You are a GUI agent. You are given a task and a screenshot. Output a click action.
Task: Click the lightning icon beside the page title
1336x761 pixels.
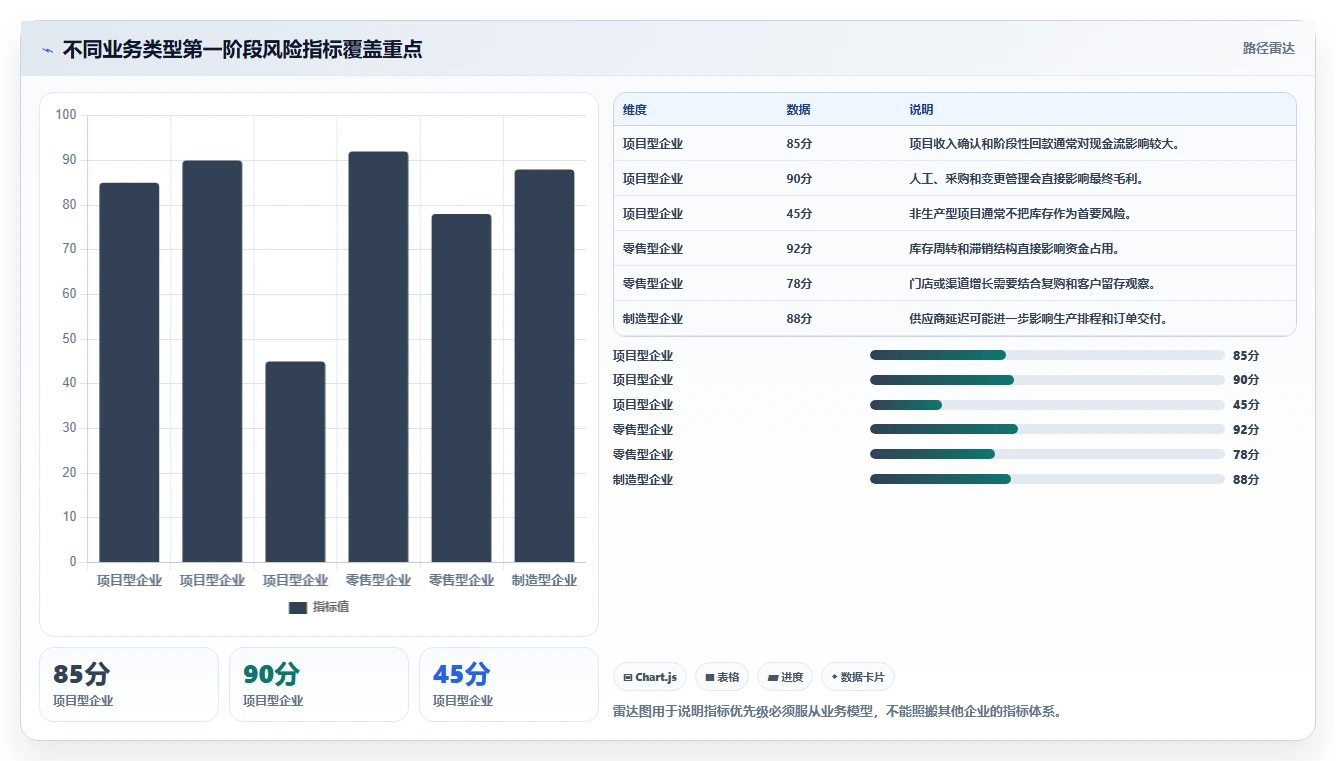pyautogui.click(x=48, y=50)
